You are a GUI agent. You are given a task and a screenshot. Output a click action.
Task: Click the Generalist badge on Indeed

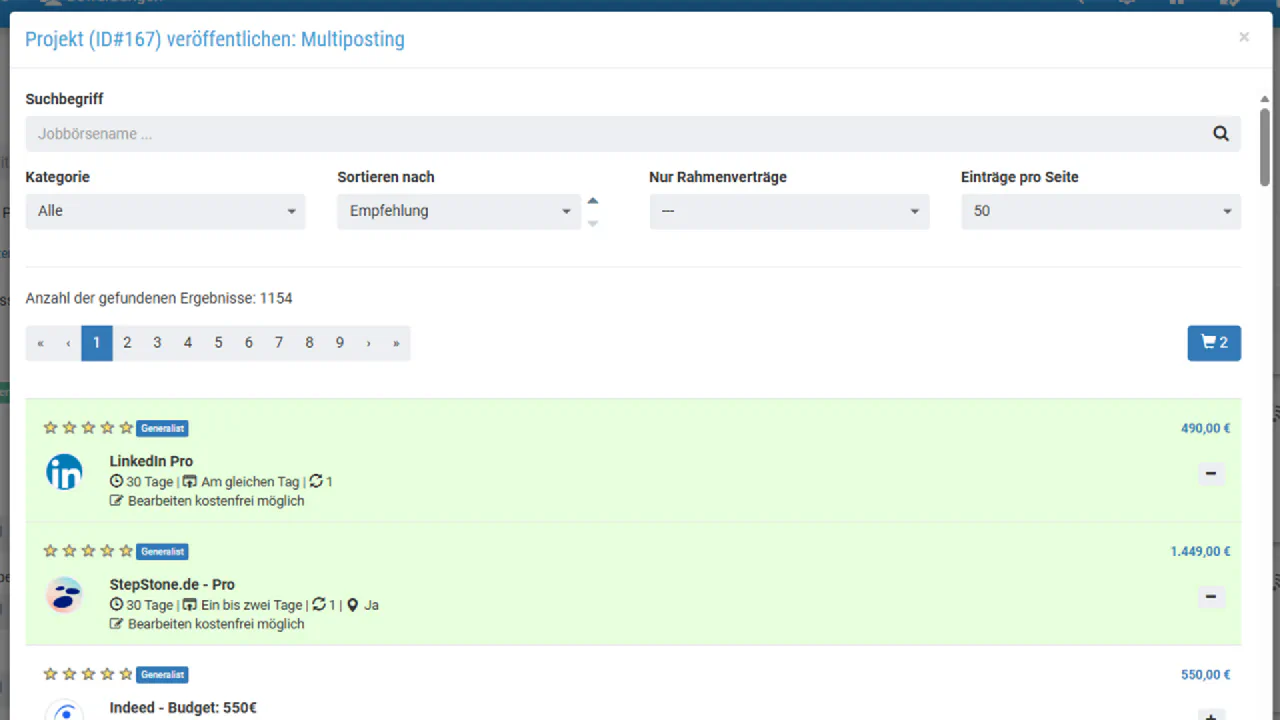click(x=162, y=675)
